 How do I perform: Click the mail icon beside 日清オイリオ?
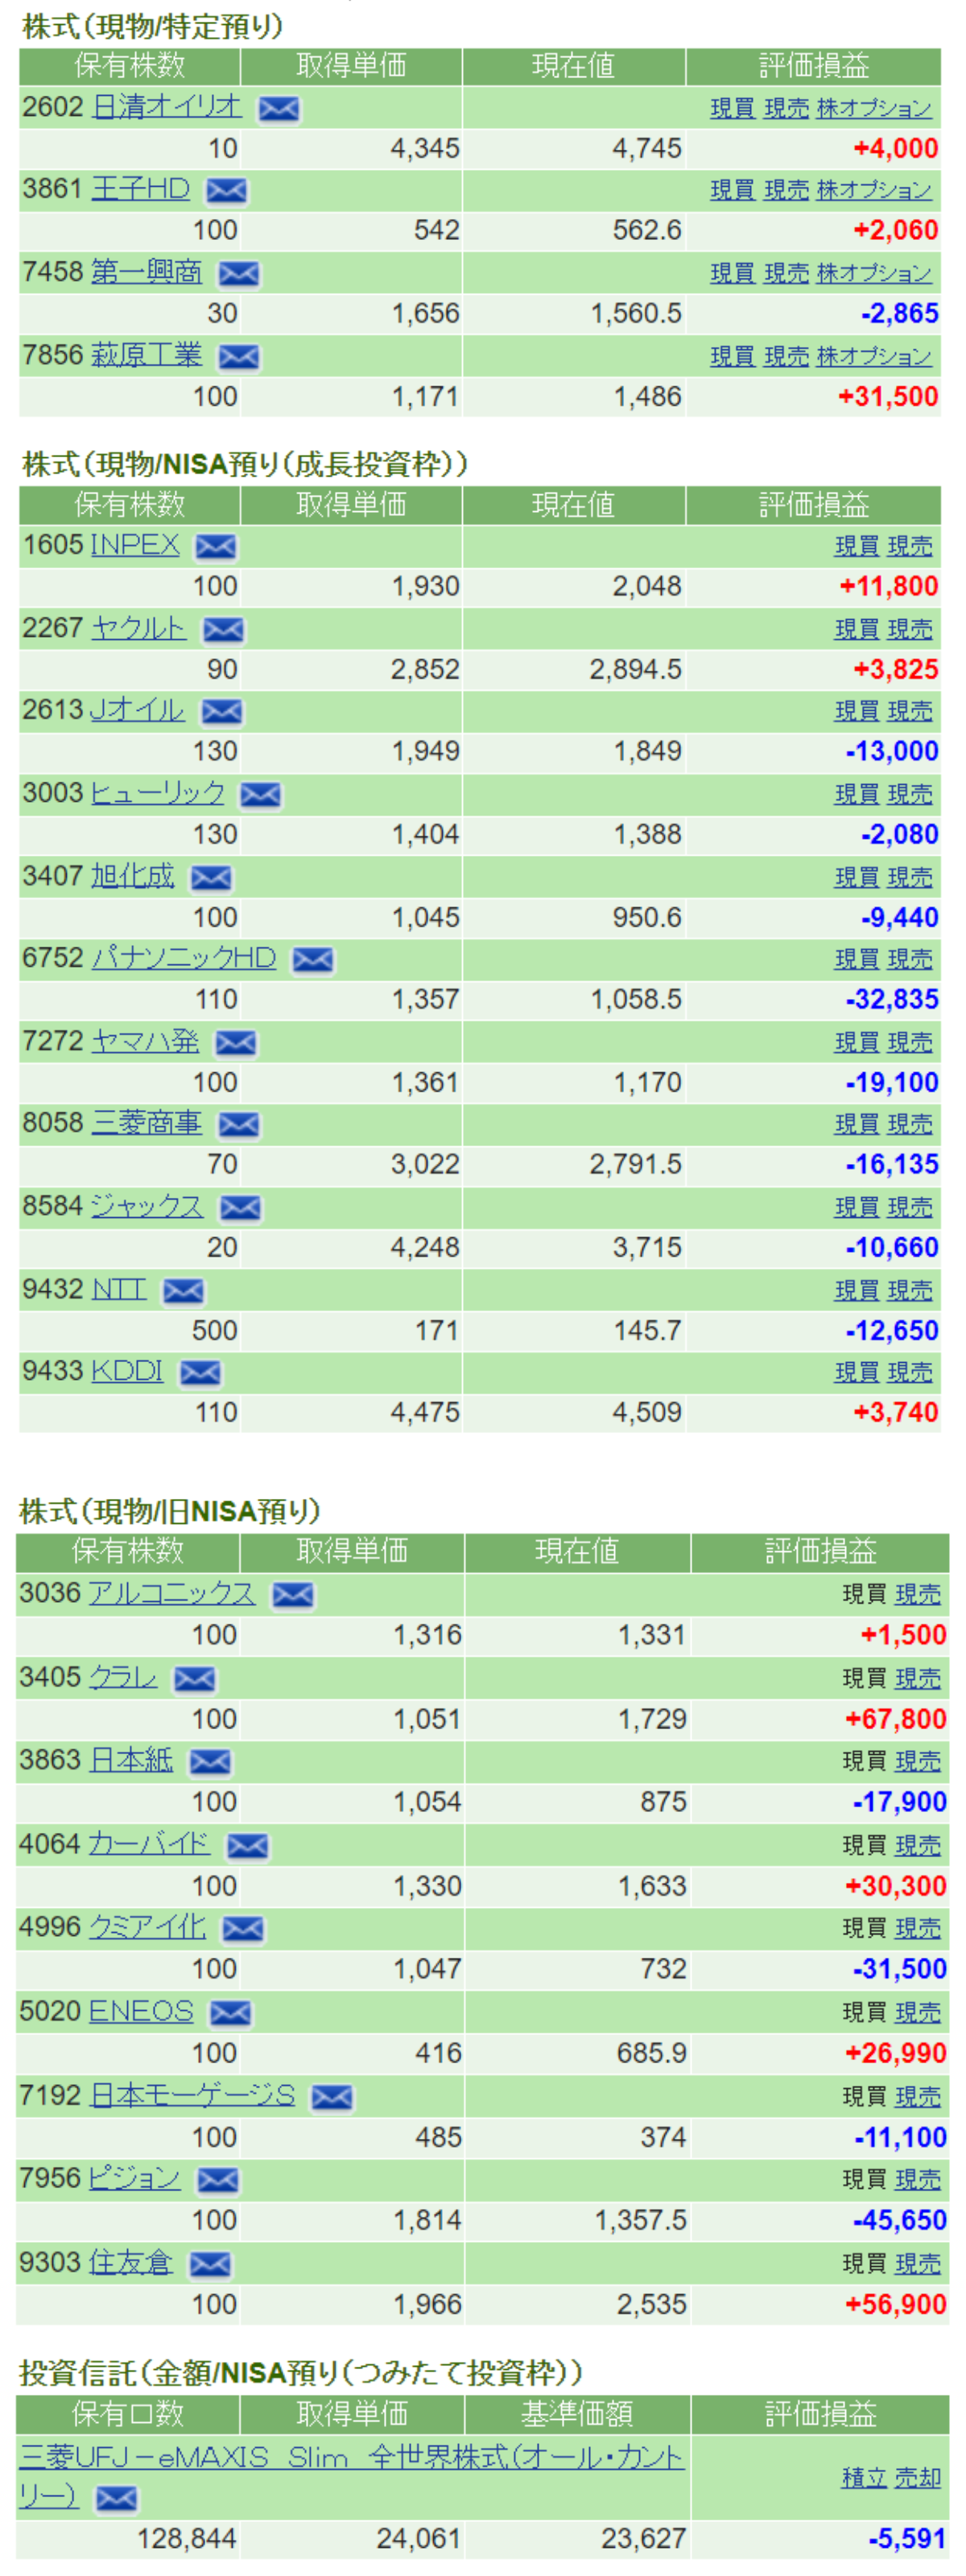[278, 108]
